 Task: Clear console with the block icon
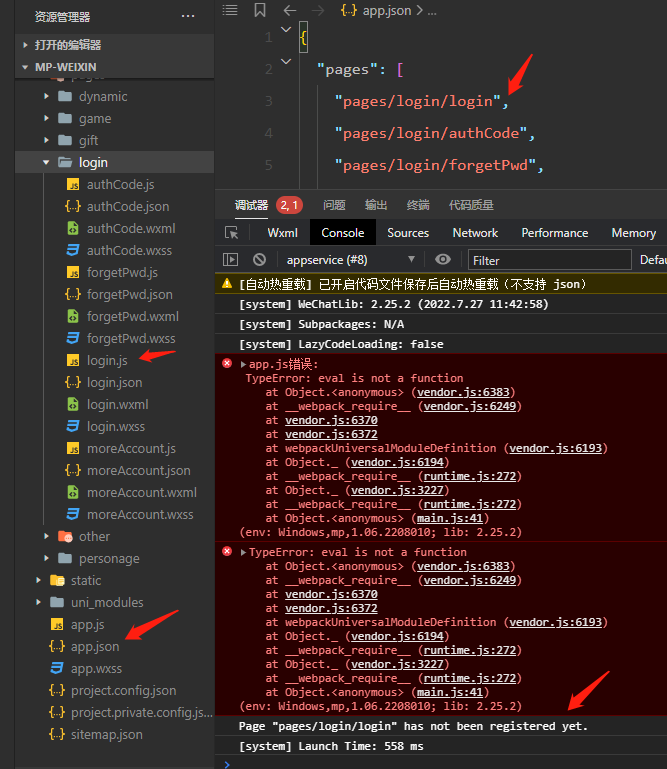pos(259,260)
